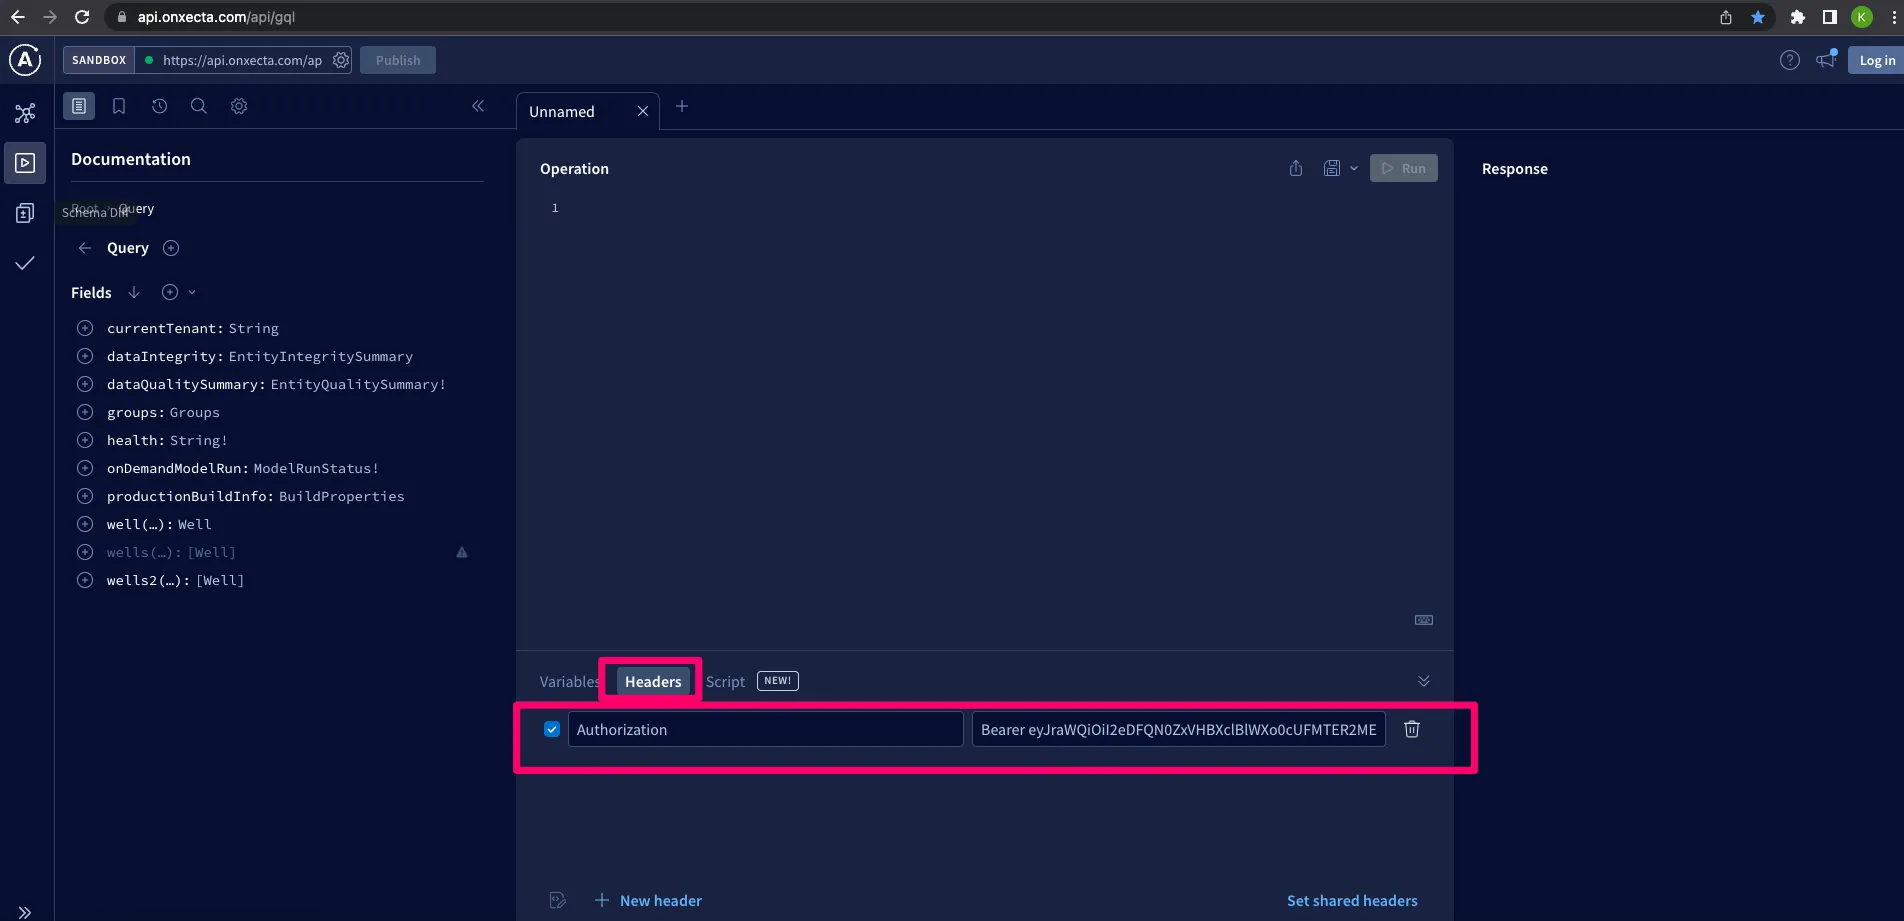Uncheck the Authorization header checkbox
The height and width of the screenshot is (921, 1904).
pos(552,729)
